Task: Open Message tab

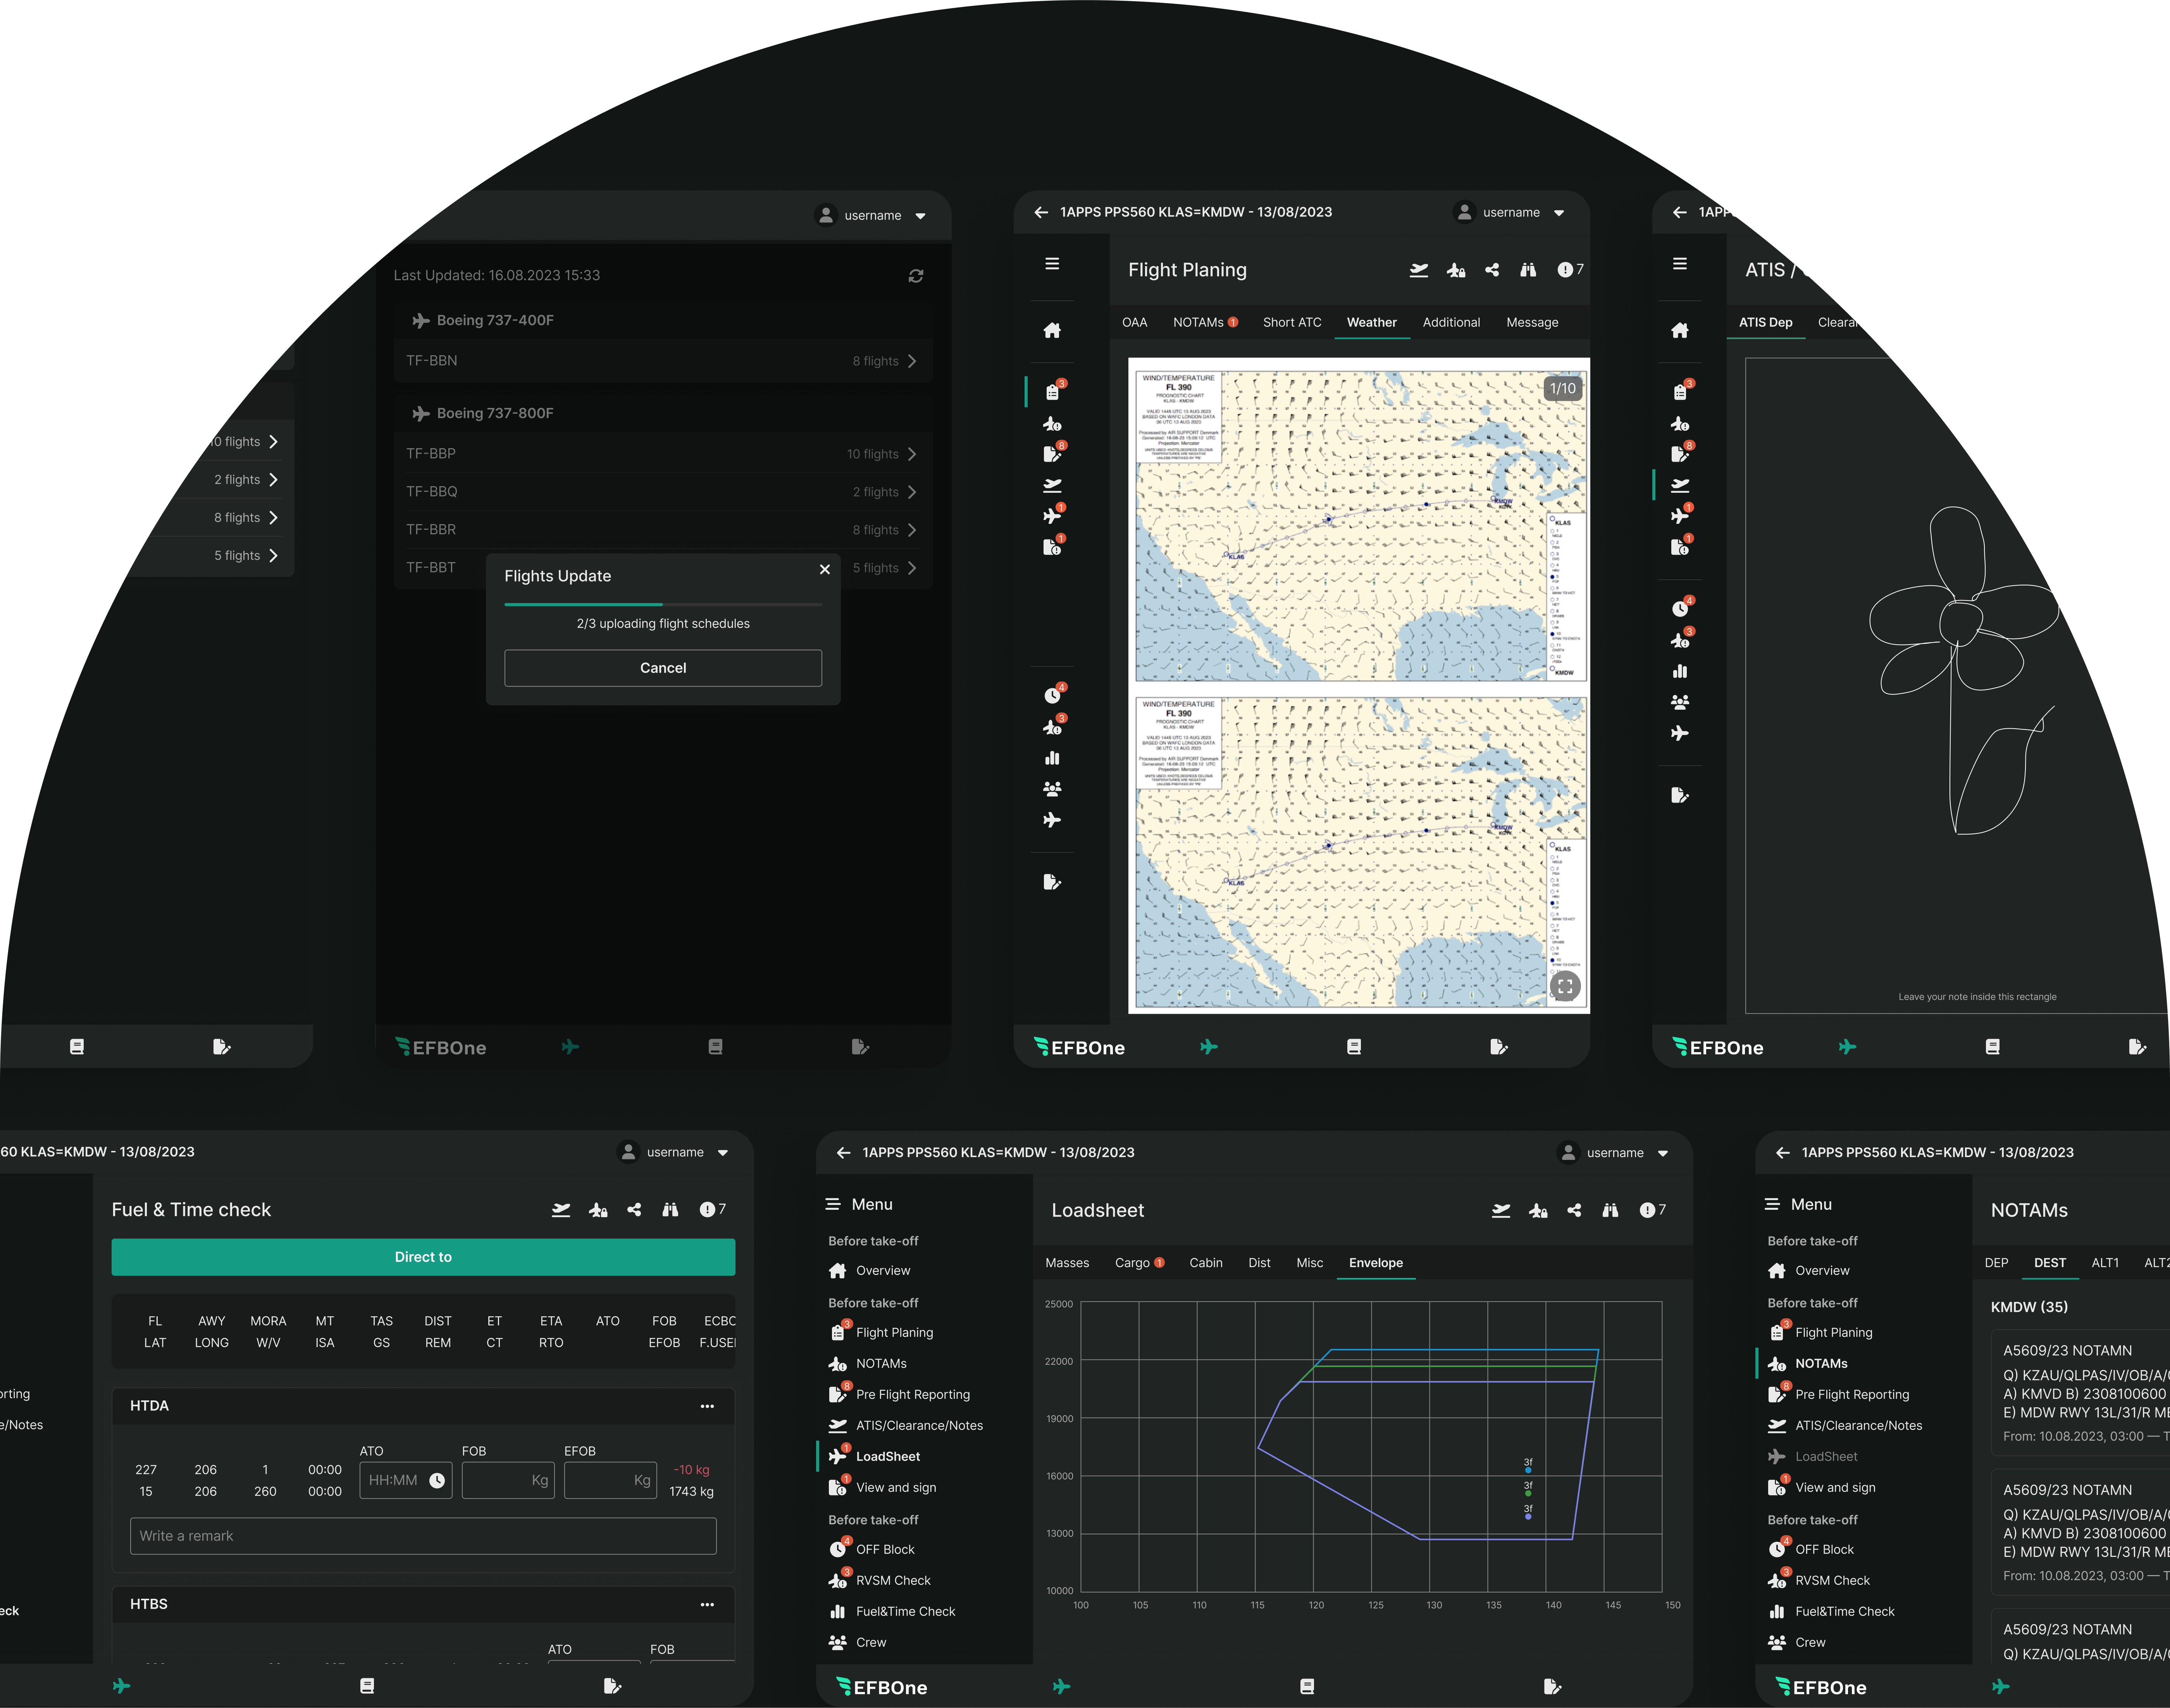Action: pyautogui.click(x=1532, y=322)
